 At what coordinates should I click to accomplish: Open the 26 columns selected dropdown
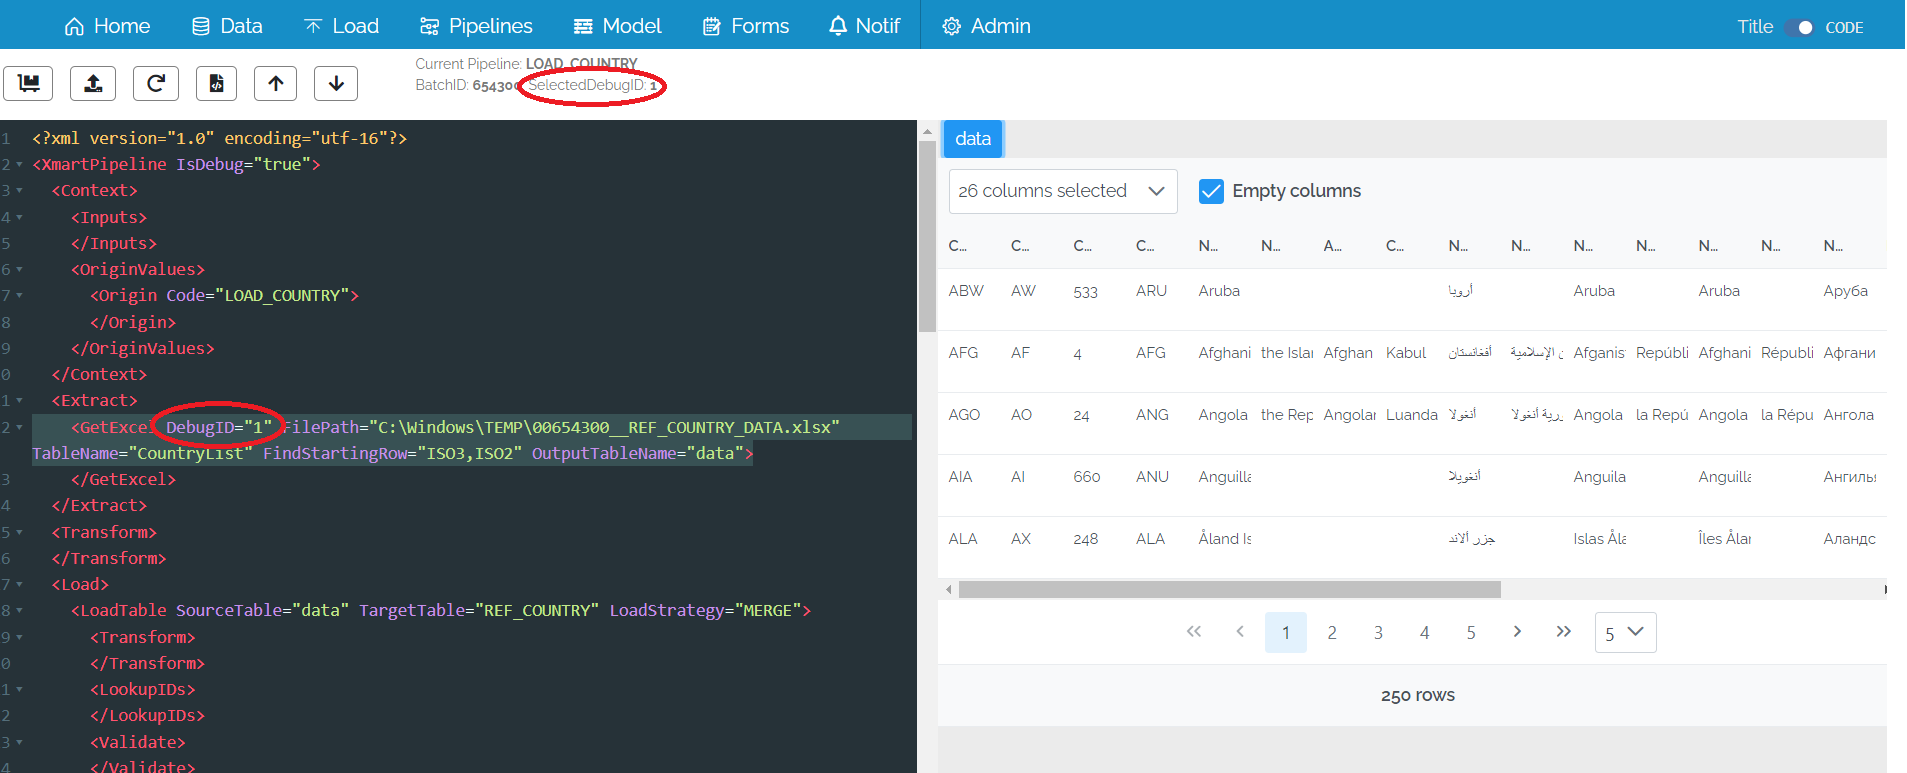(1063, 191)
